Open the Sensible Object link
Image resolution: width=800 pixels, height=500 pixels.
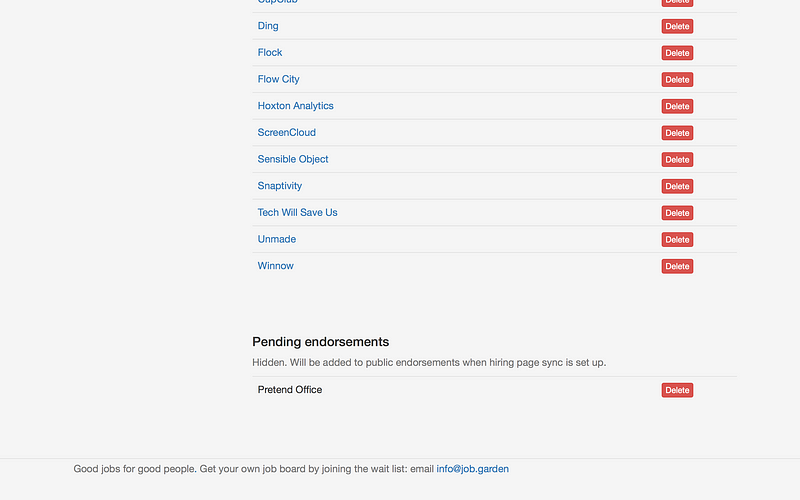(293, 159)
